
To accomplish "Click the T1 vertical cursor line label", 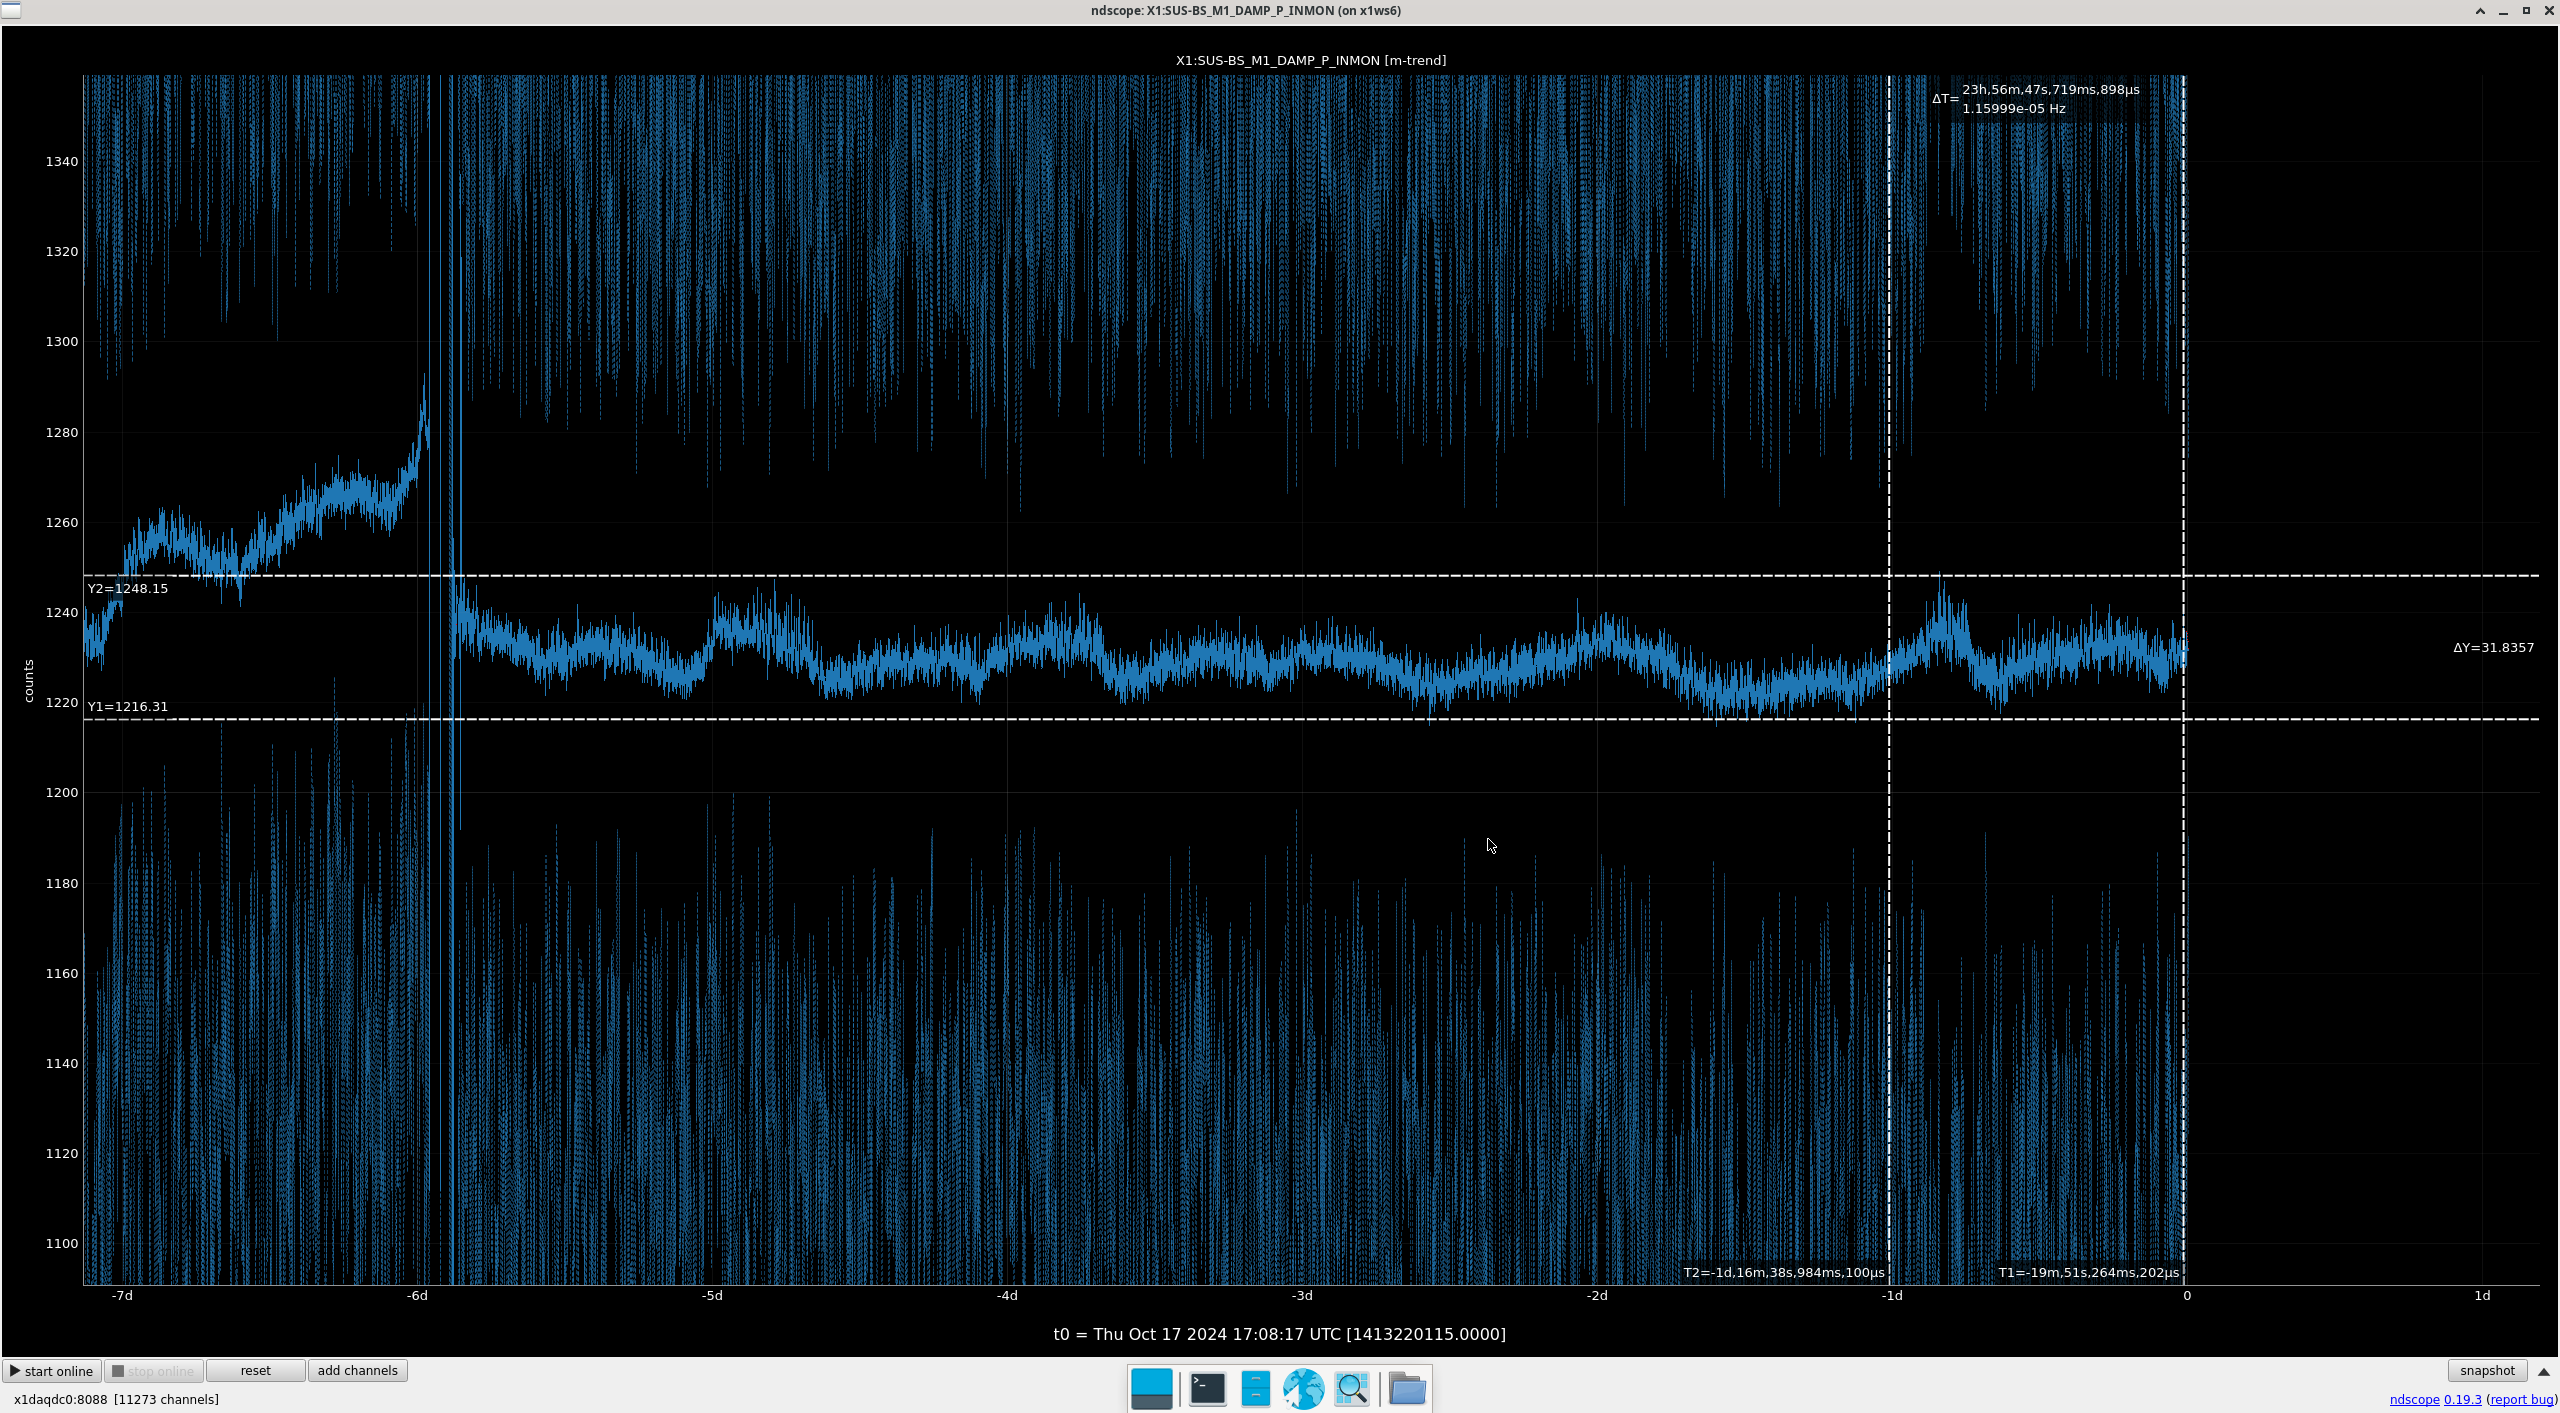I will [2088, 1273].
